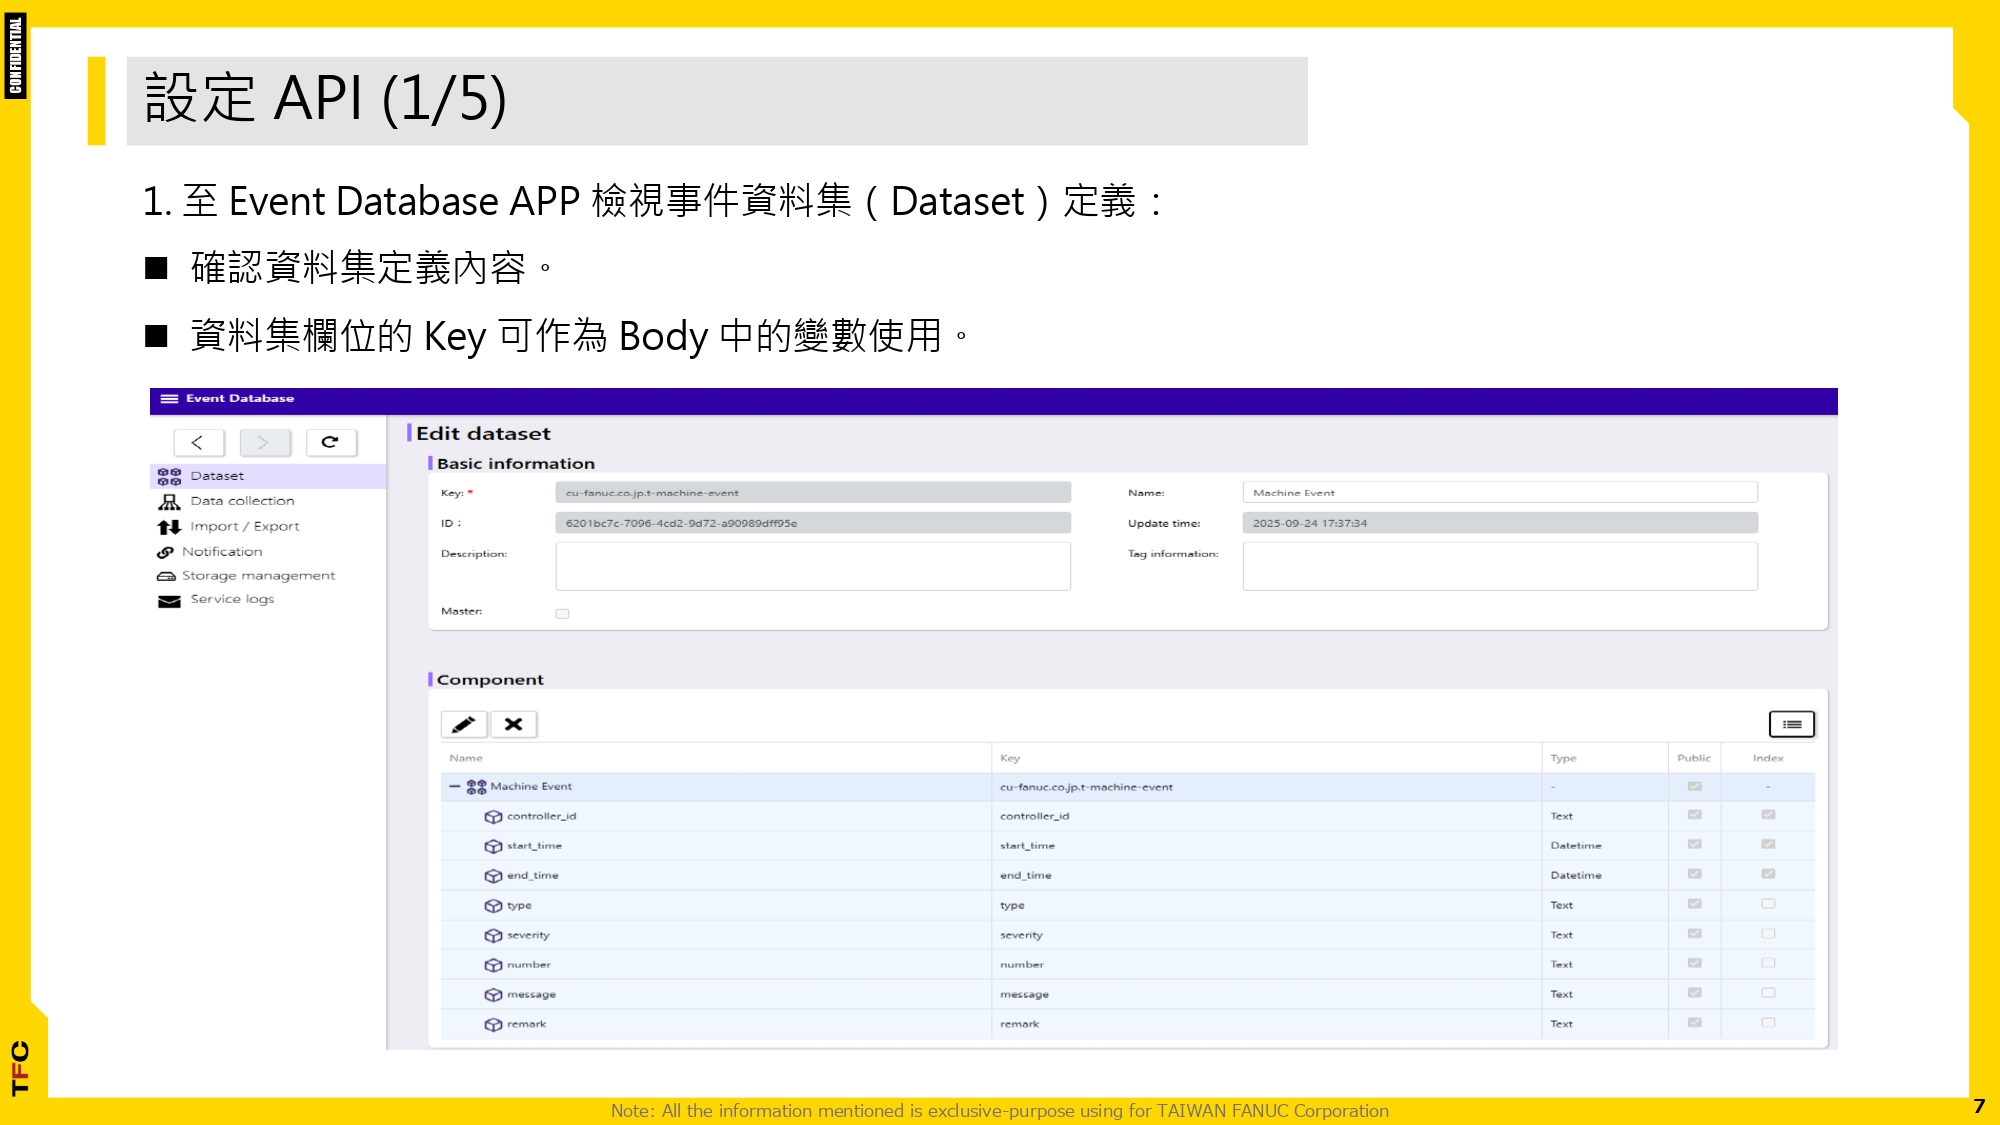This screenshot has width=2000, height=1125.
Task: Select Data collection in the sidebar
Action: tap(240, 500)
